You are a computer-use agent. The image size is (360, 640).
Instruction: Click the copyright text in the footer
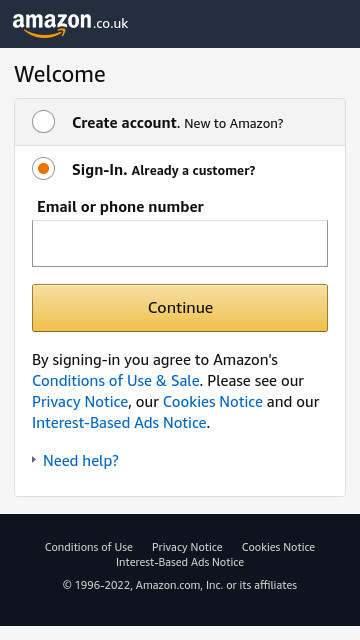pos(180,585)
